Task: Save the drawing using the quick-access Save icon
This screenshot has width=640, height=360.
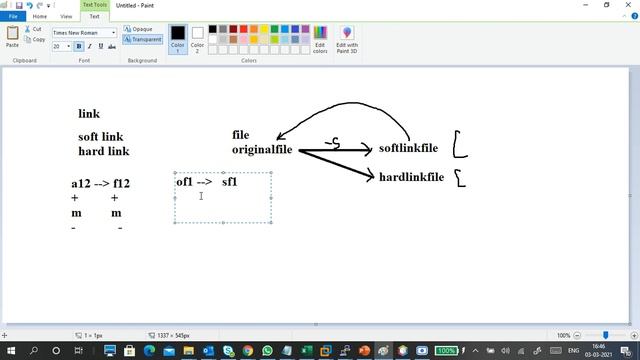Action: [x=19, y=6]
